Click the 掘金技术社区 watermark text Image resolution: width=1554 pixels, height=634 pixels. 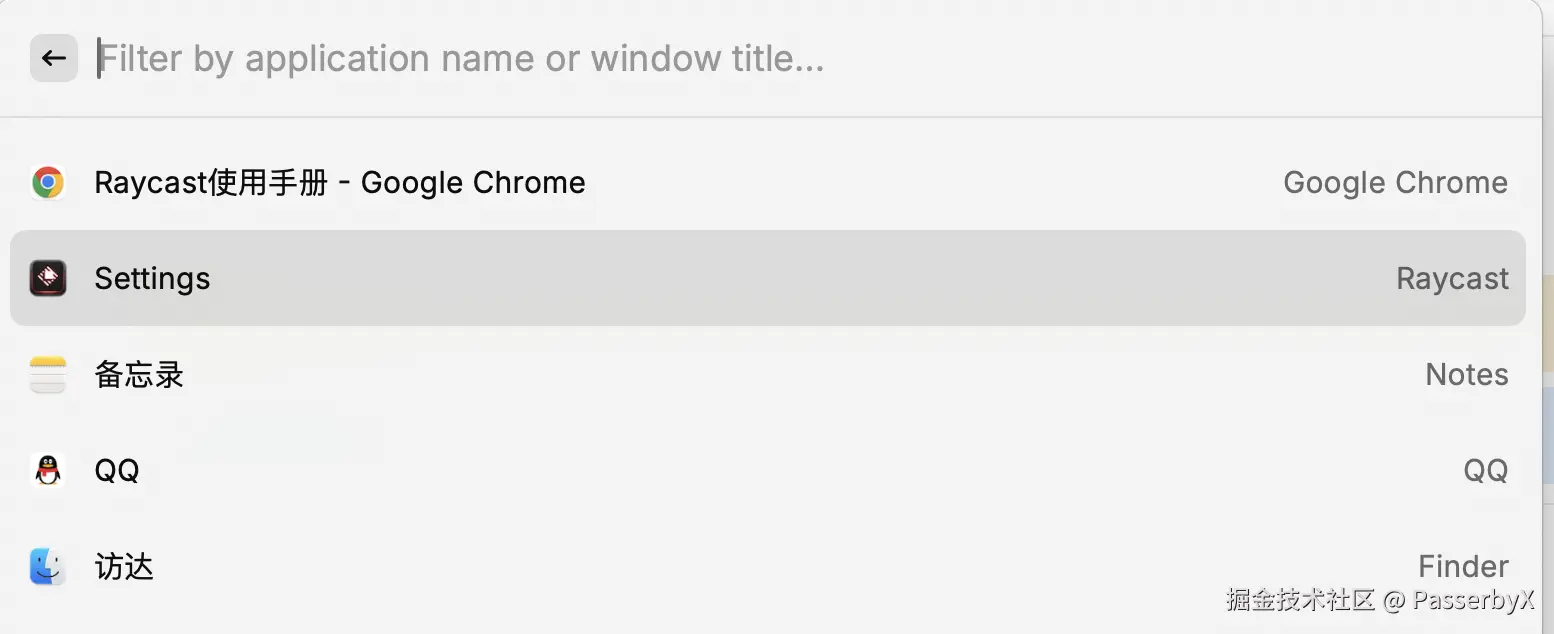[1300, 600]
